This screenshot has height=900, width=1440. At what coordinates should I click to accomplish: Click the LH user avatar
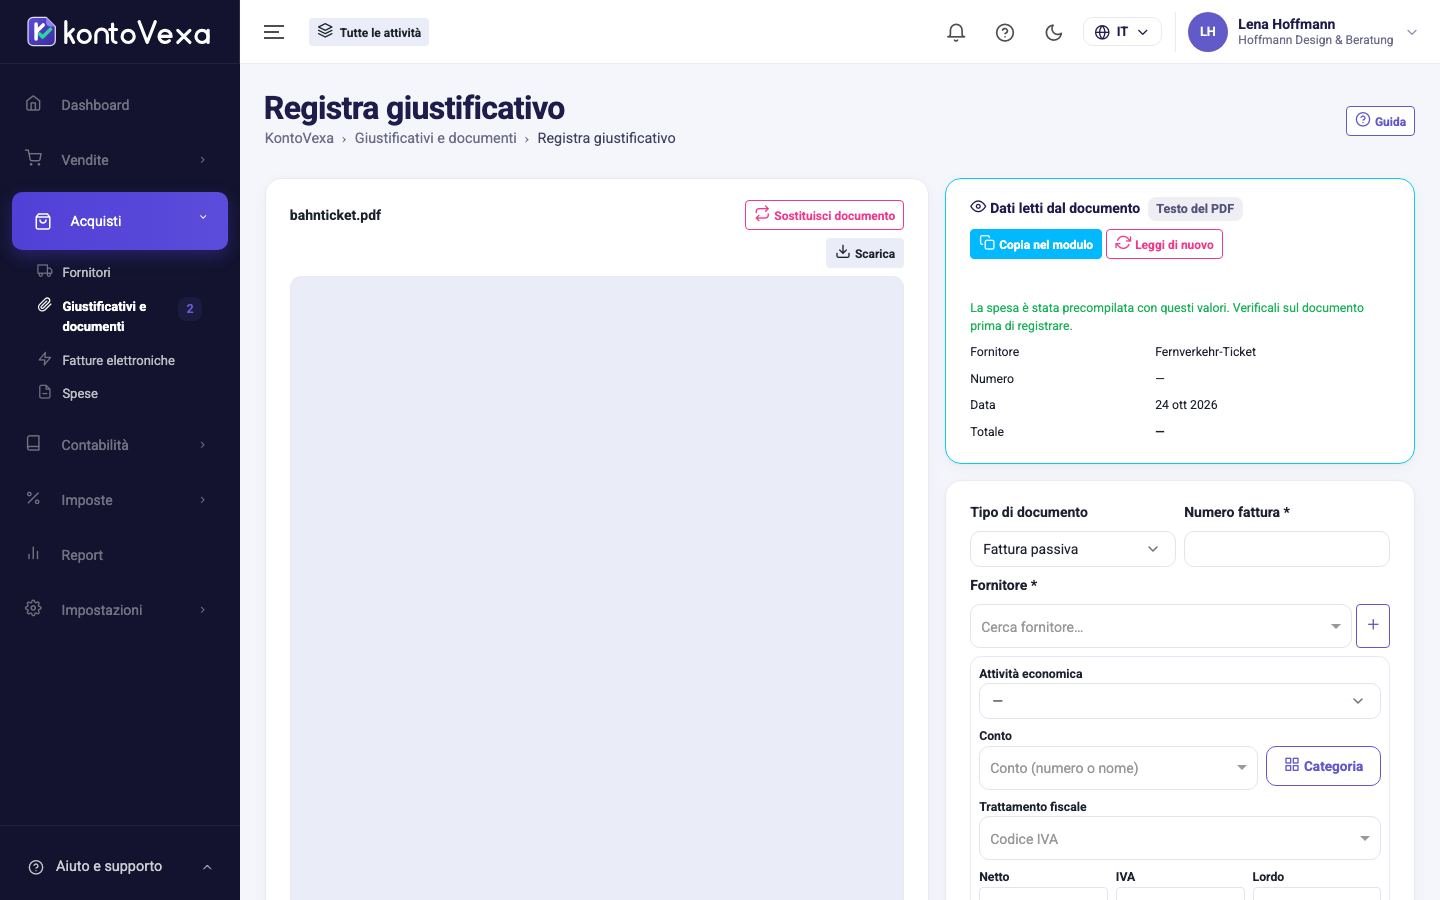point(1208,32)
